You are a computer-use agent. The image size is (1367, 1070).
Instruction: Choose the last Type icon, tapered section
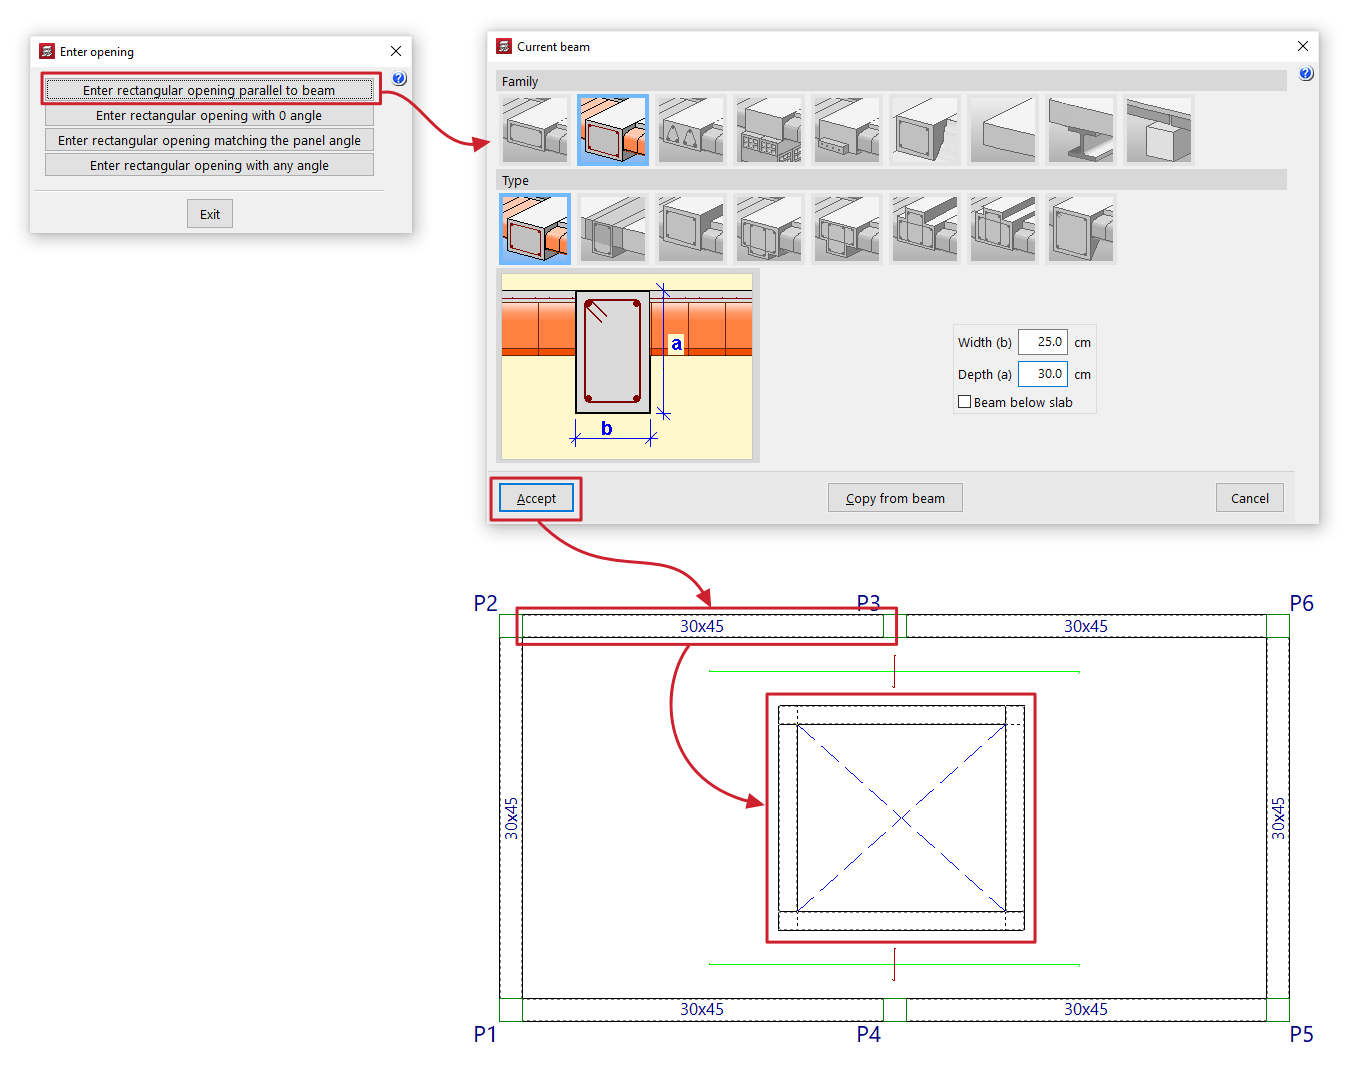pyautogui.click(x=1081, y=229)
